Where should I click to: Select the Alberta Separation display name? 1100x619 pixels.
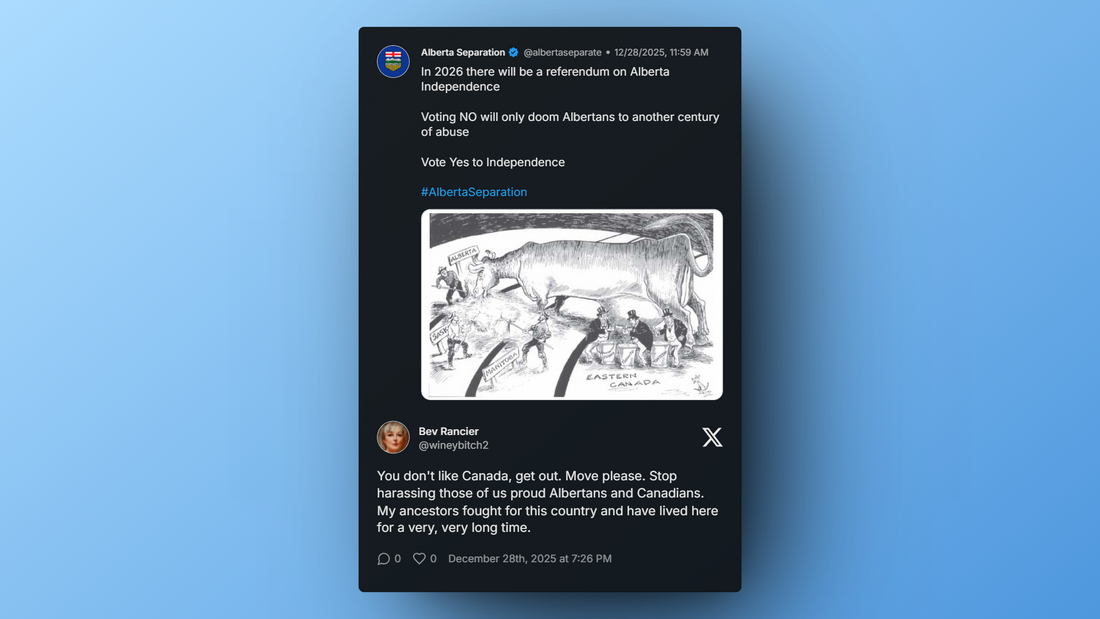pyautogui.click(x=463, y=53)
